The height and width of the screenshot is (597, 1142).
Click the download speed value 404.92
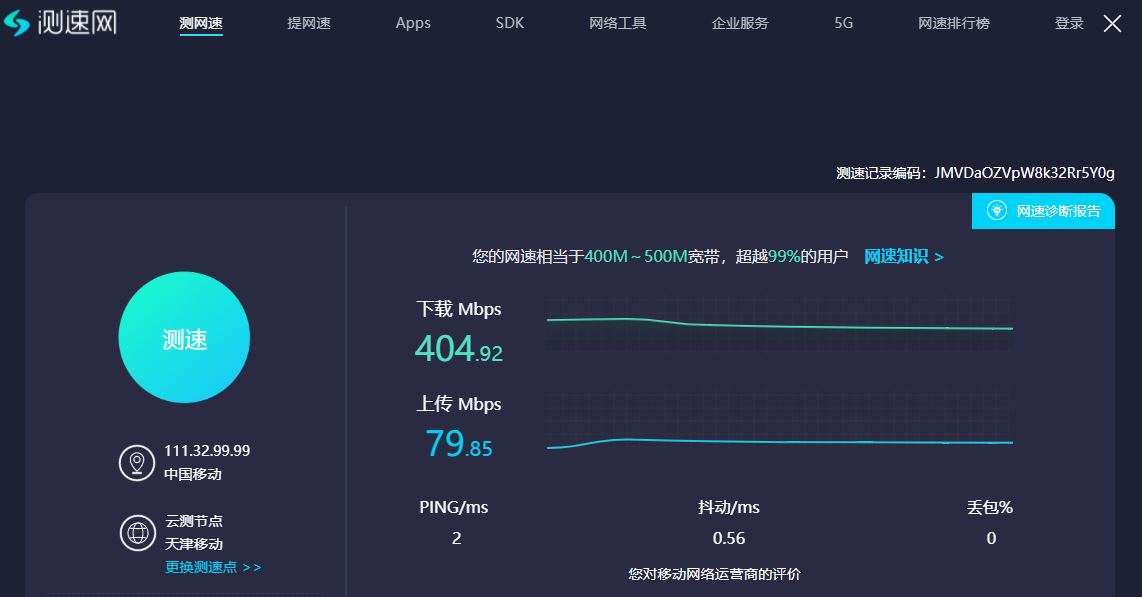[x=459, y=348]
